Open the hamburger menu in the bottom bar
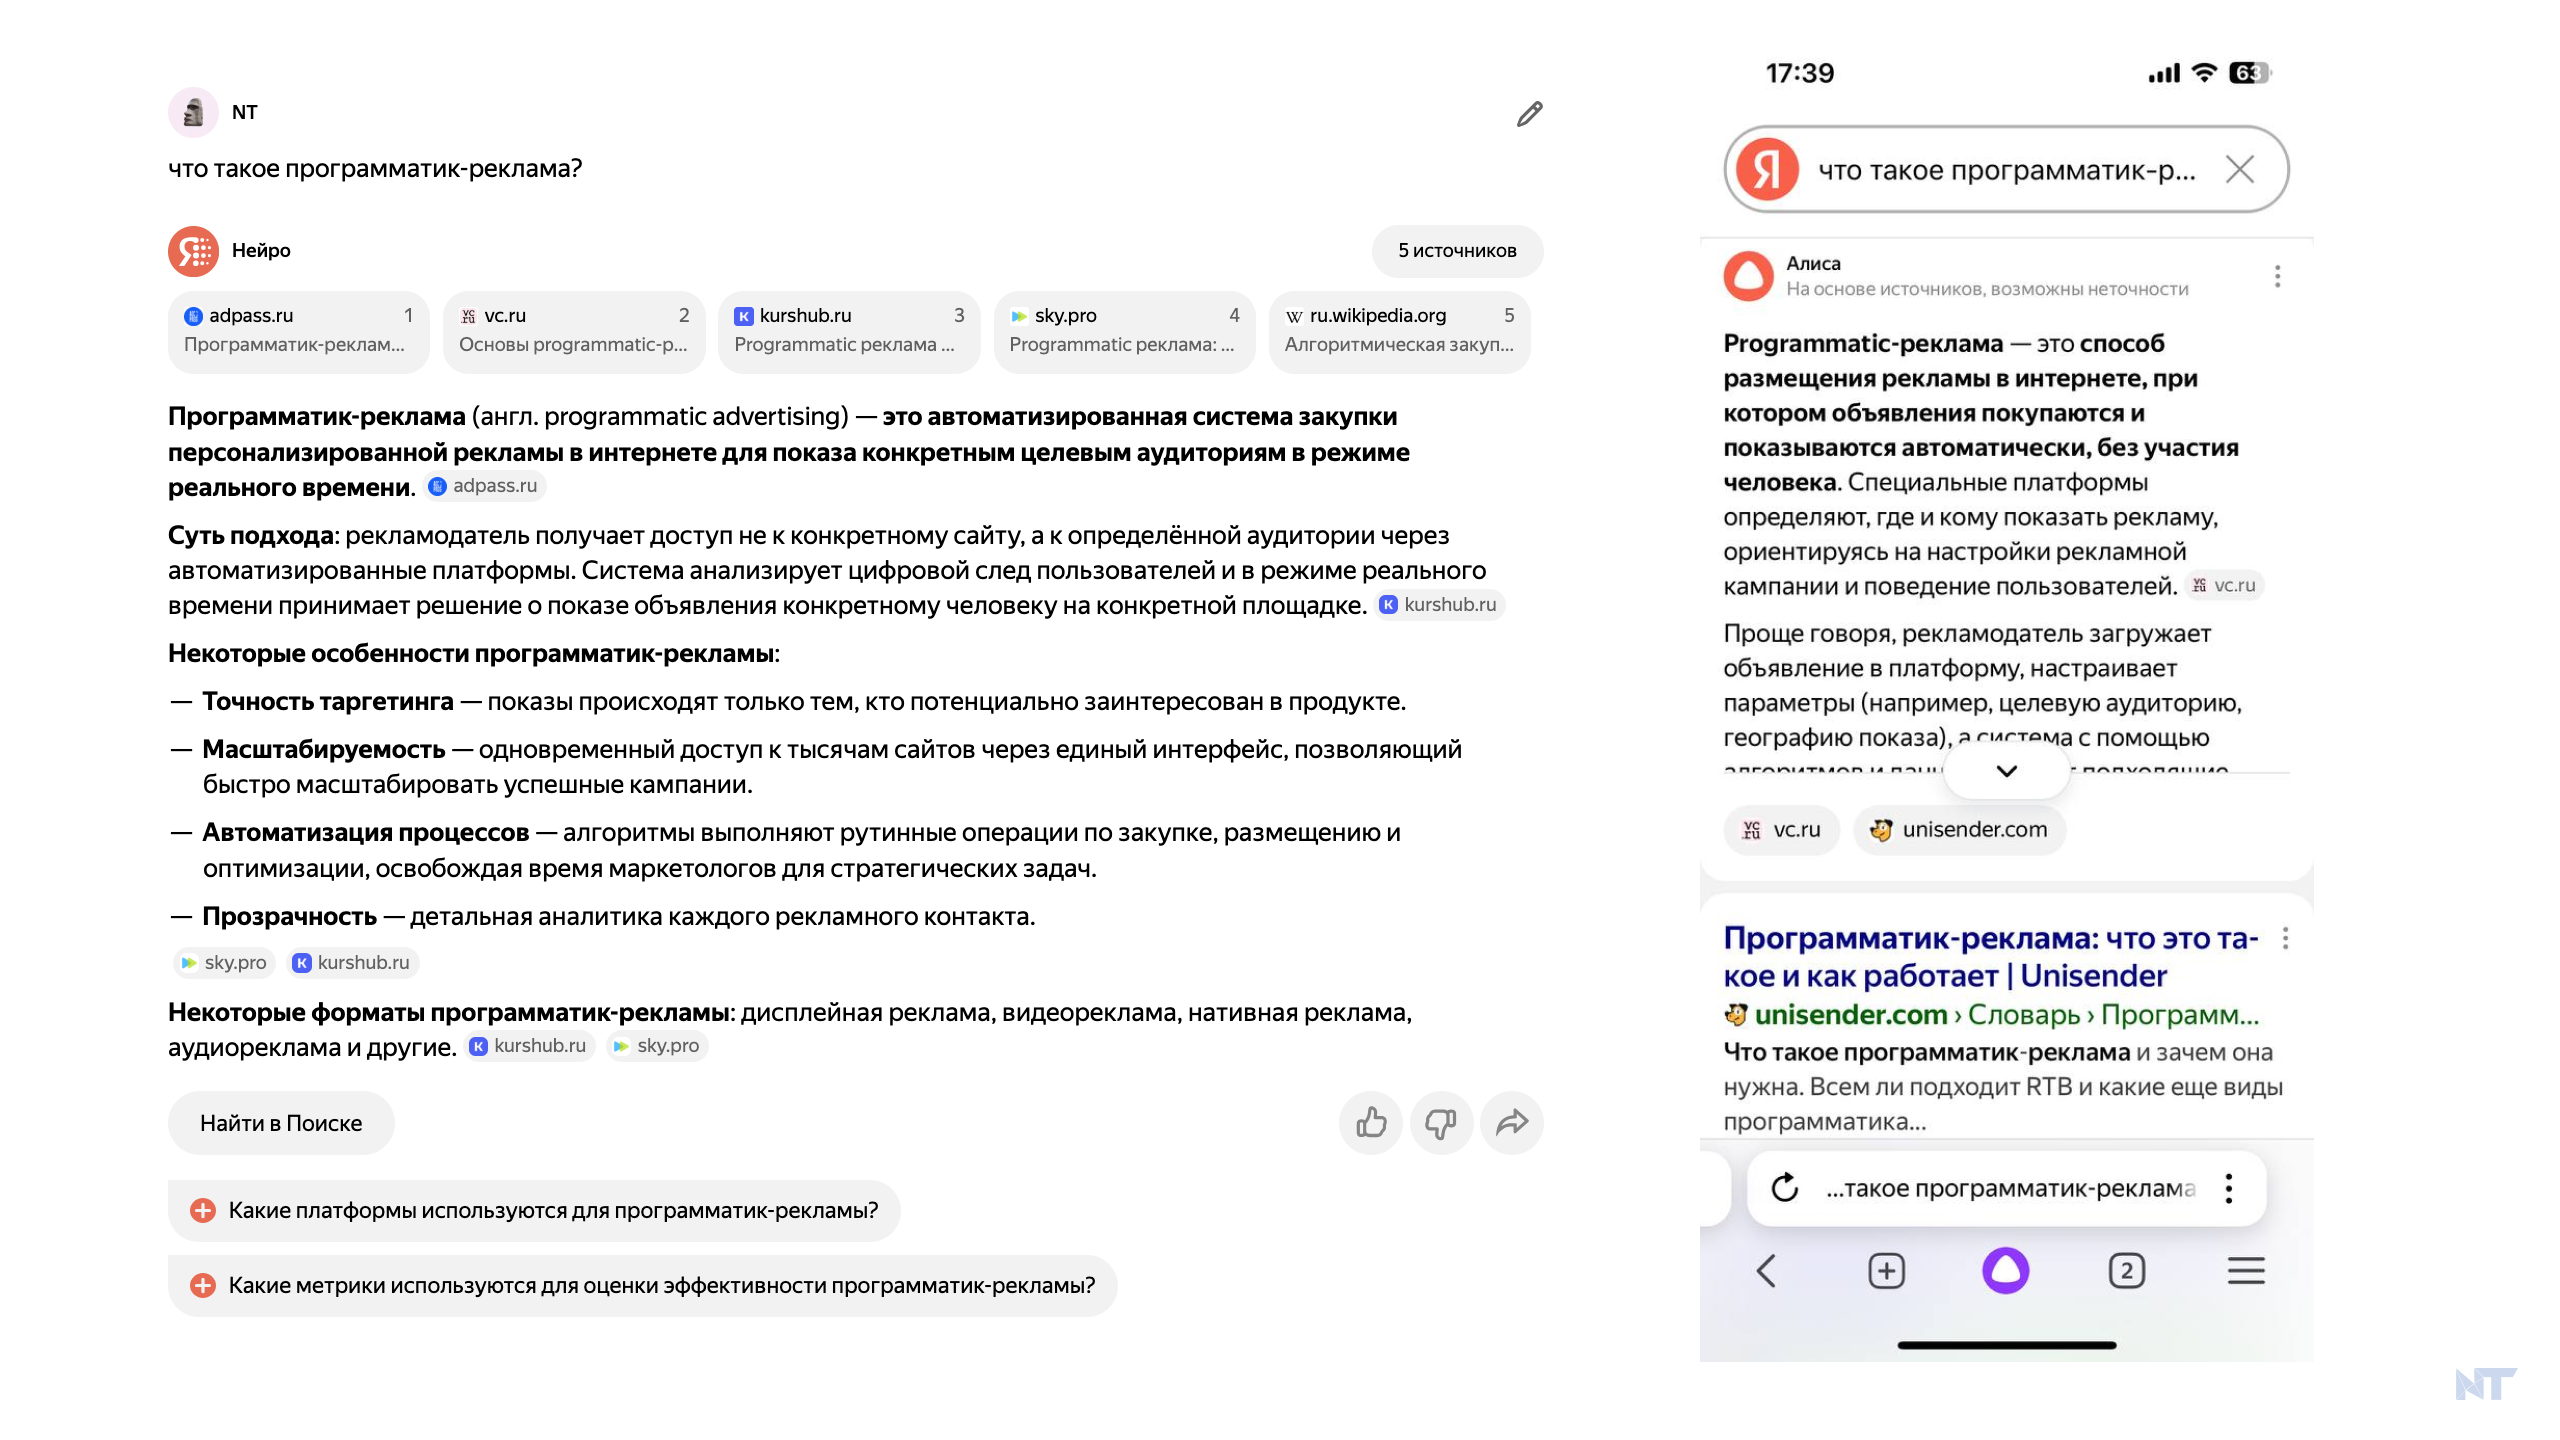This screenshot has height=1440, width=2560. coord(2246,1271)
